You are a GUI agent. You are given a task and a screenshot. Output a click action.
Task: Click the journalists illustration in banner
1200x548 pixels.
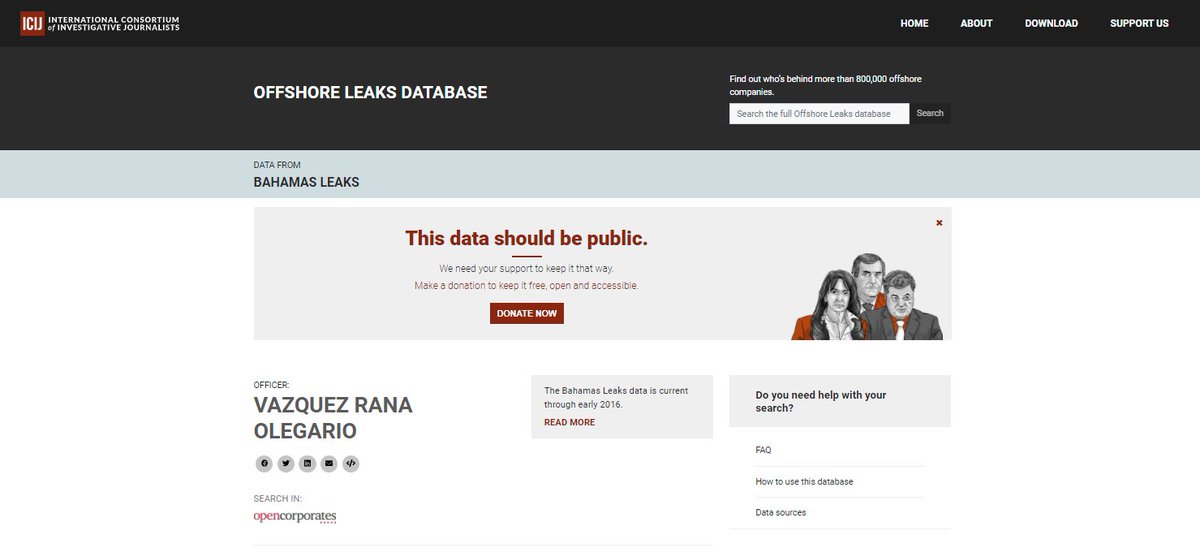(x=867, y=296)
